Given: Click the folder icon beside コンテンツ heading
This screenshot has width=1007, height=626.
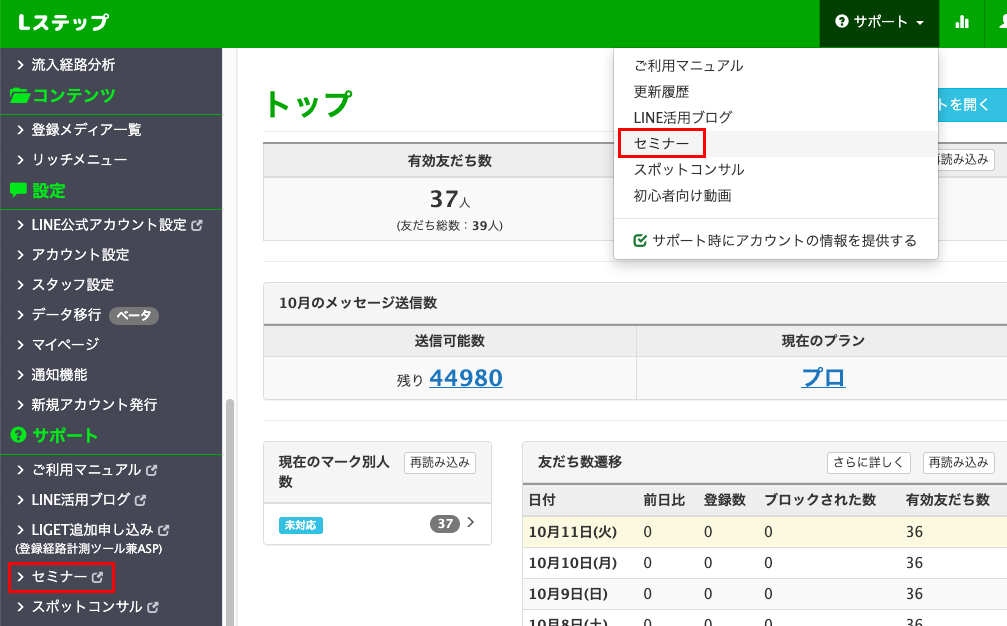Looking at the screenshot, I should tap(18, 96).
